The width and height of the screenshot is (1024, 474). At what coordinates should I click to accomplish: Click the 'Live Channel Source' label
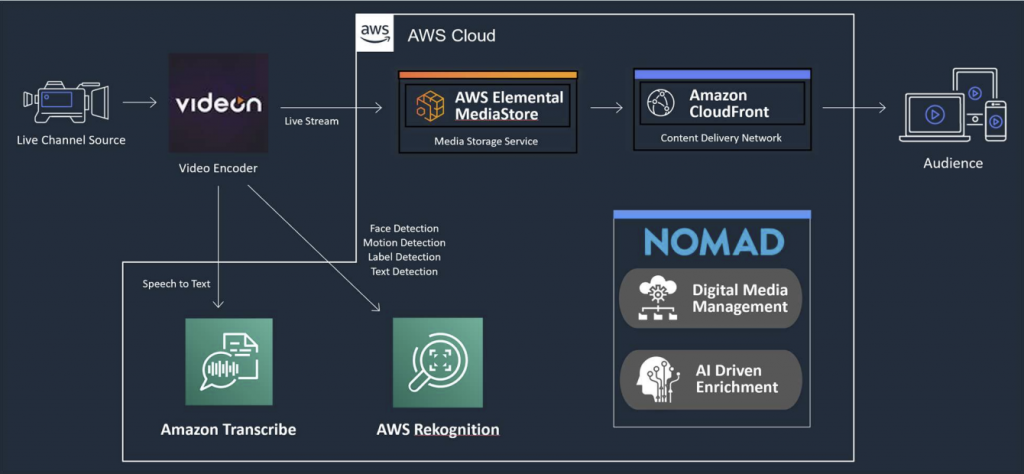[x=71, y=140]
